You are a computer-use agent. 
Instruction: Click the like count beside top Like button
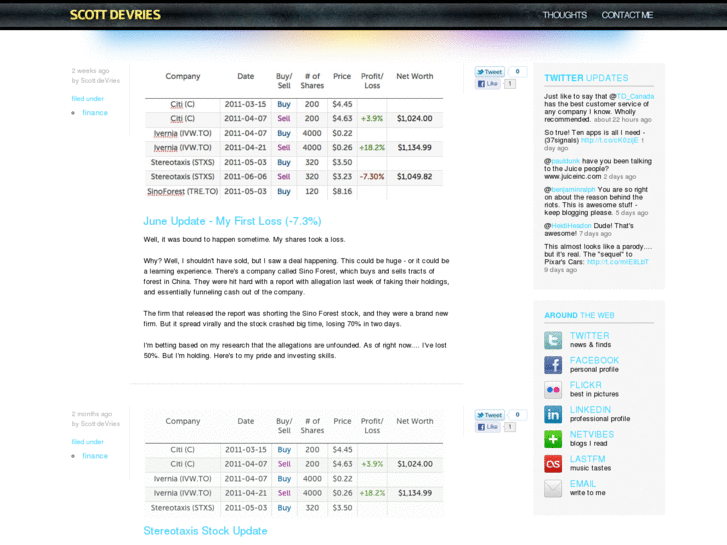(x=510, y=84)
